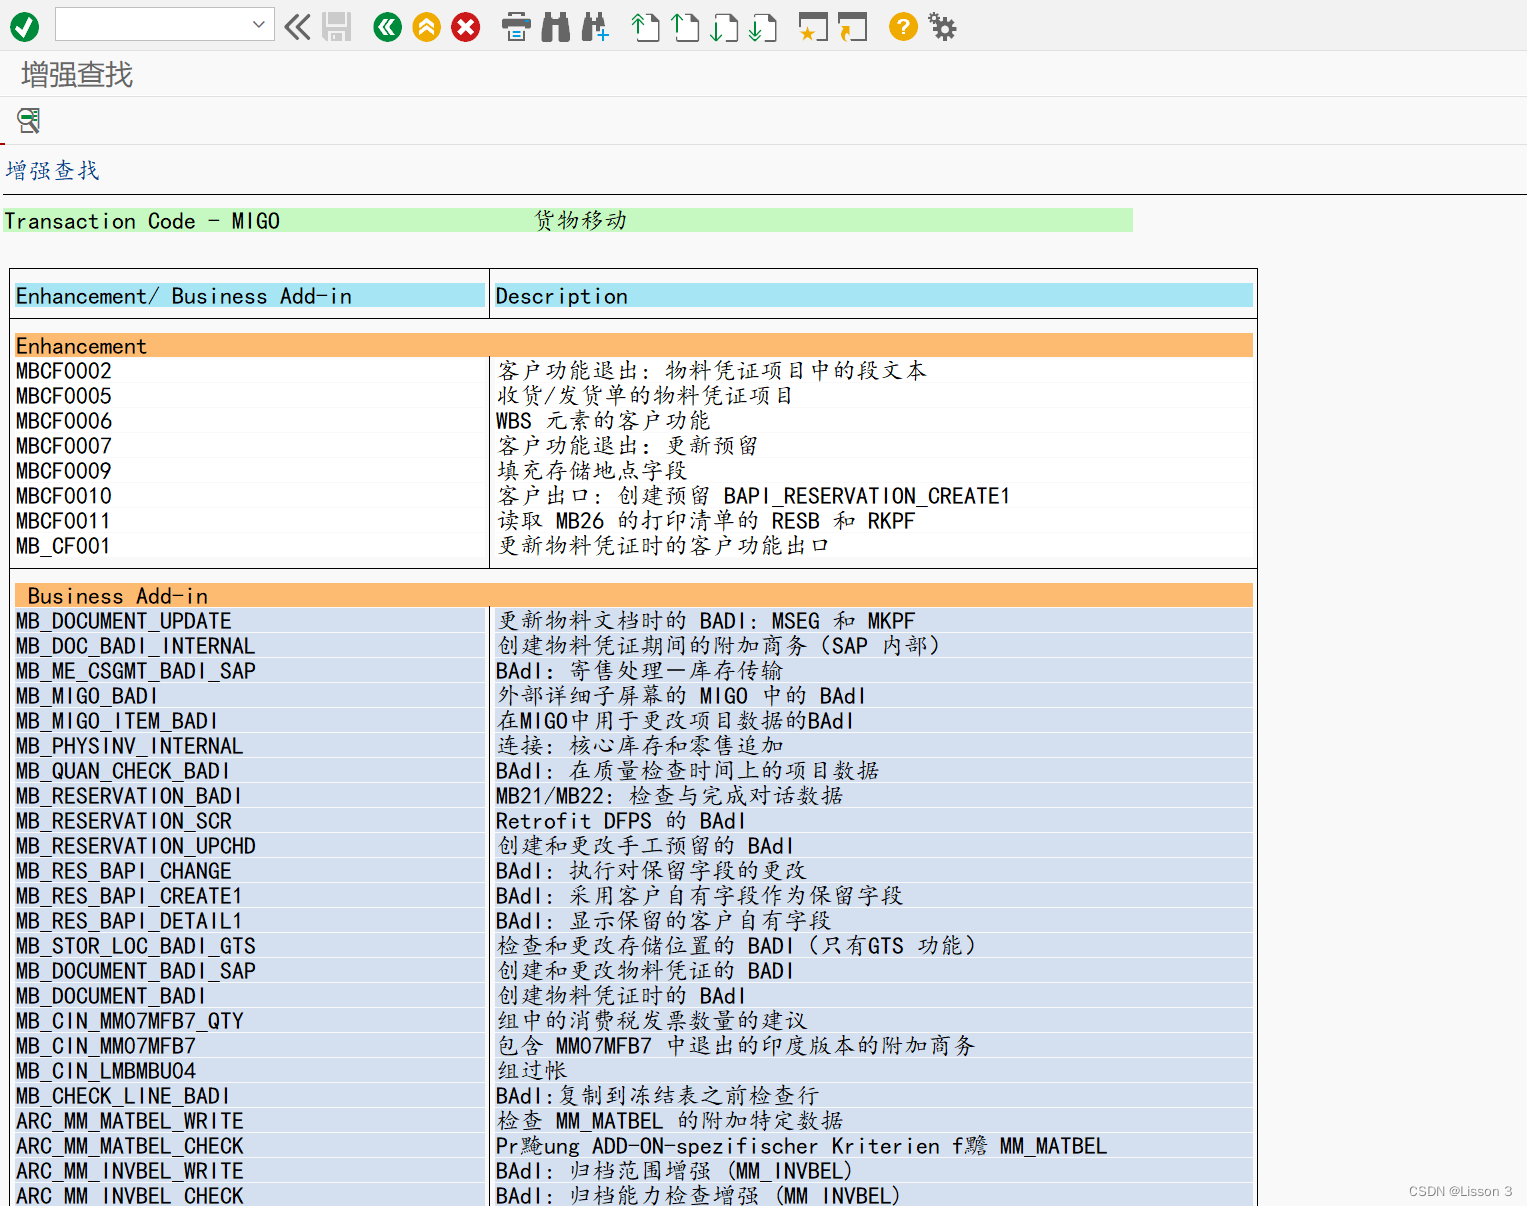
Task: Open Help via the question mark icon
Action: 902,27
